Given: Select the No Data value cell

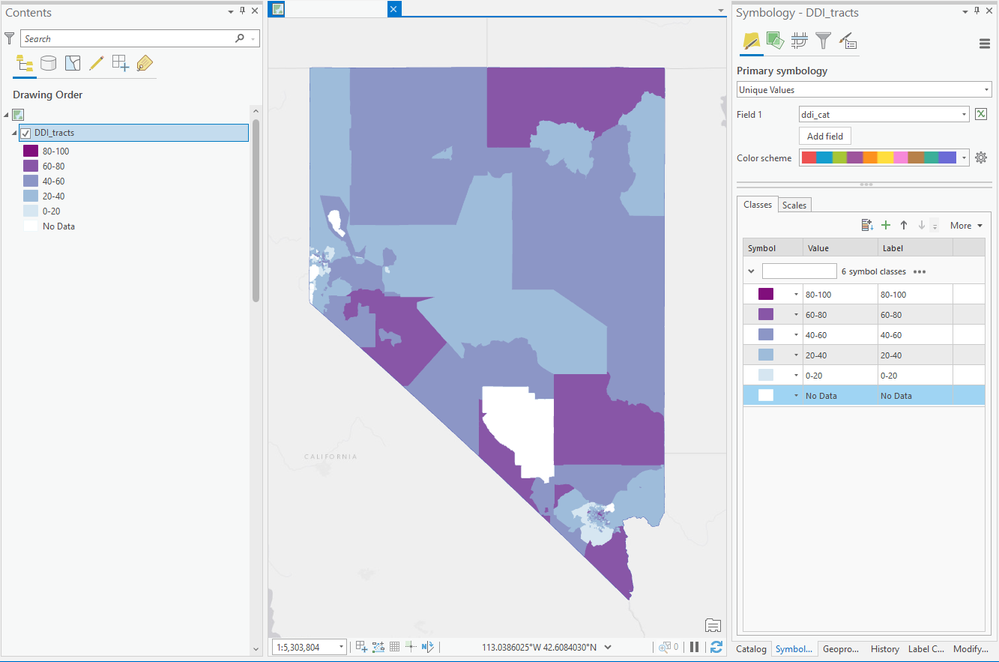Looking at the screenshot, I should pyautogui.click(x=840, y=396).
